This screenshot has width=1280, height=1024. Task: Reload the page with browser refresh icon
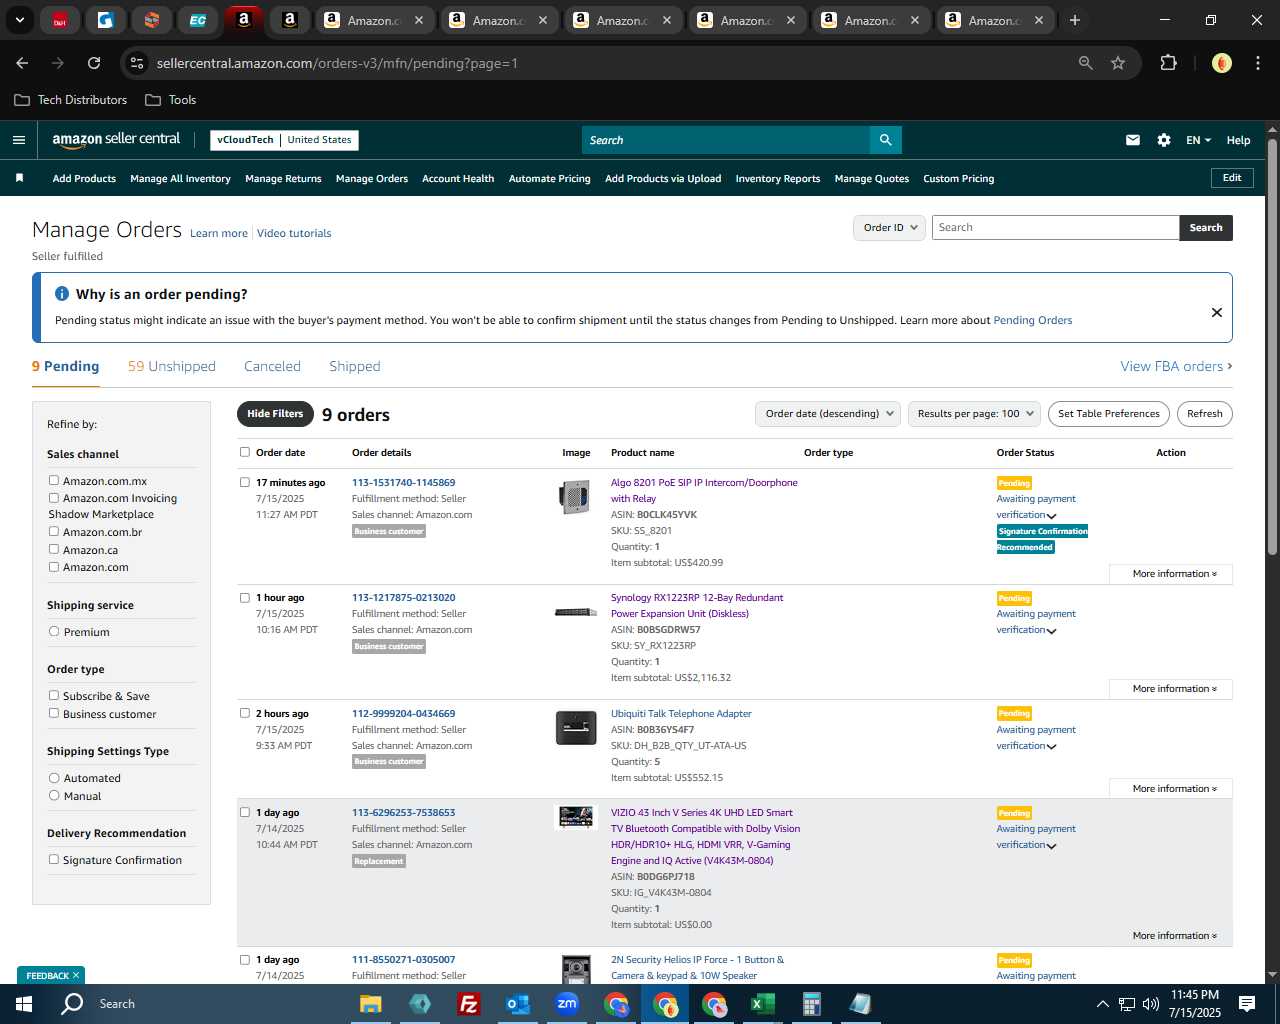94,63
